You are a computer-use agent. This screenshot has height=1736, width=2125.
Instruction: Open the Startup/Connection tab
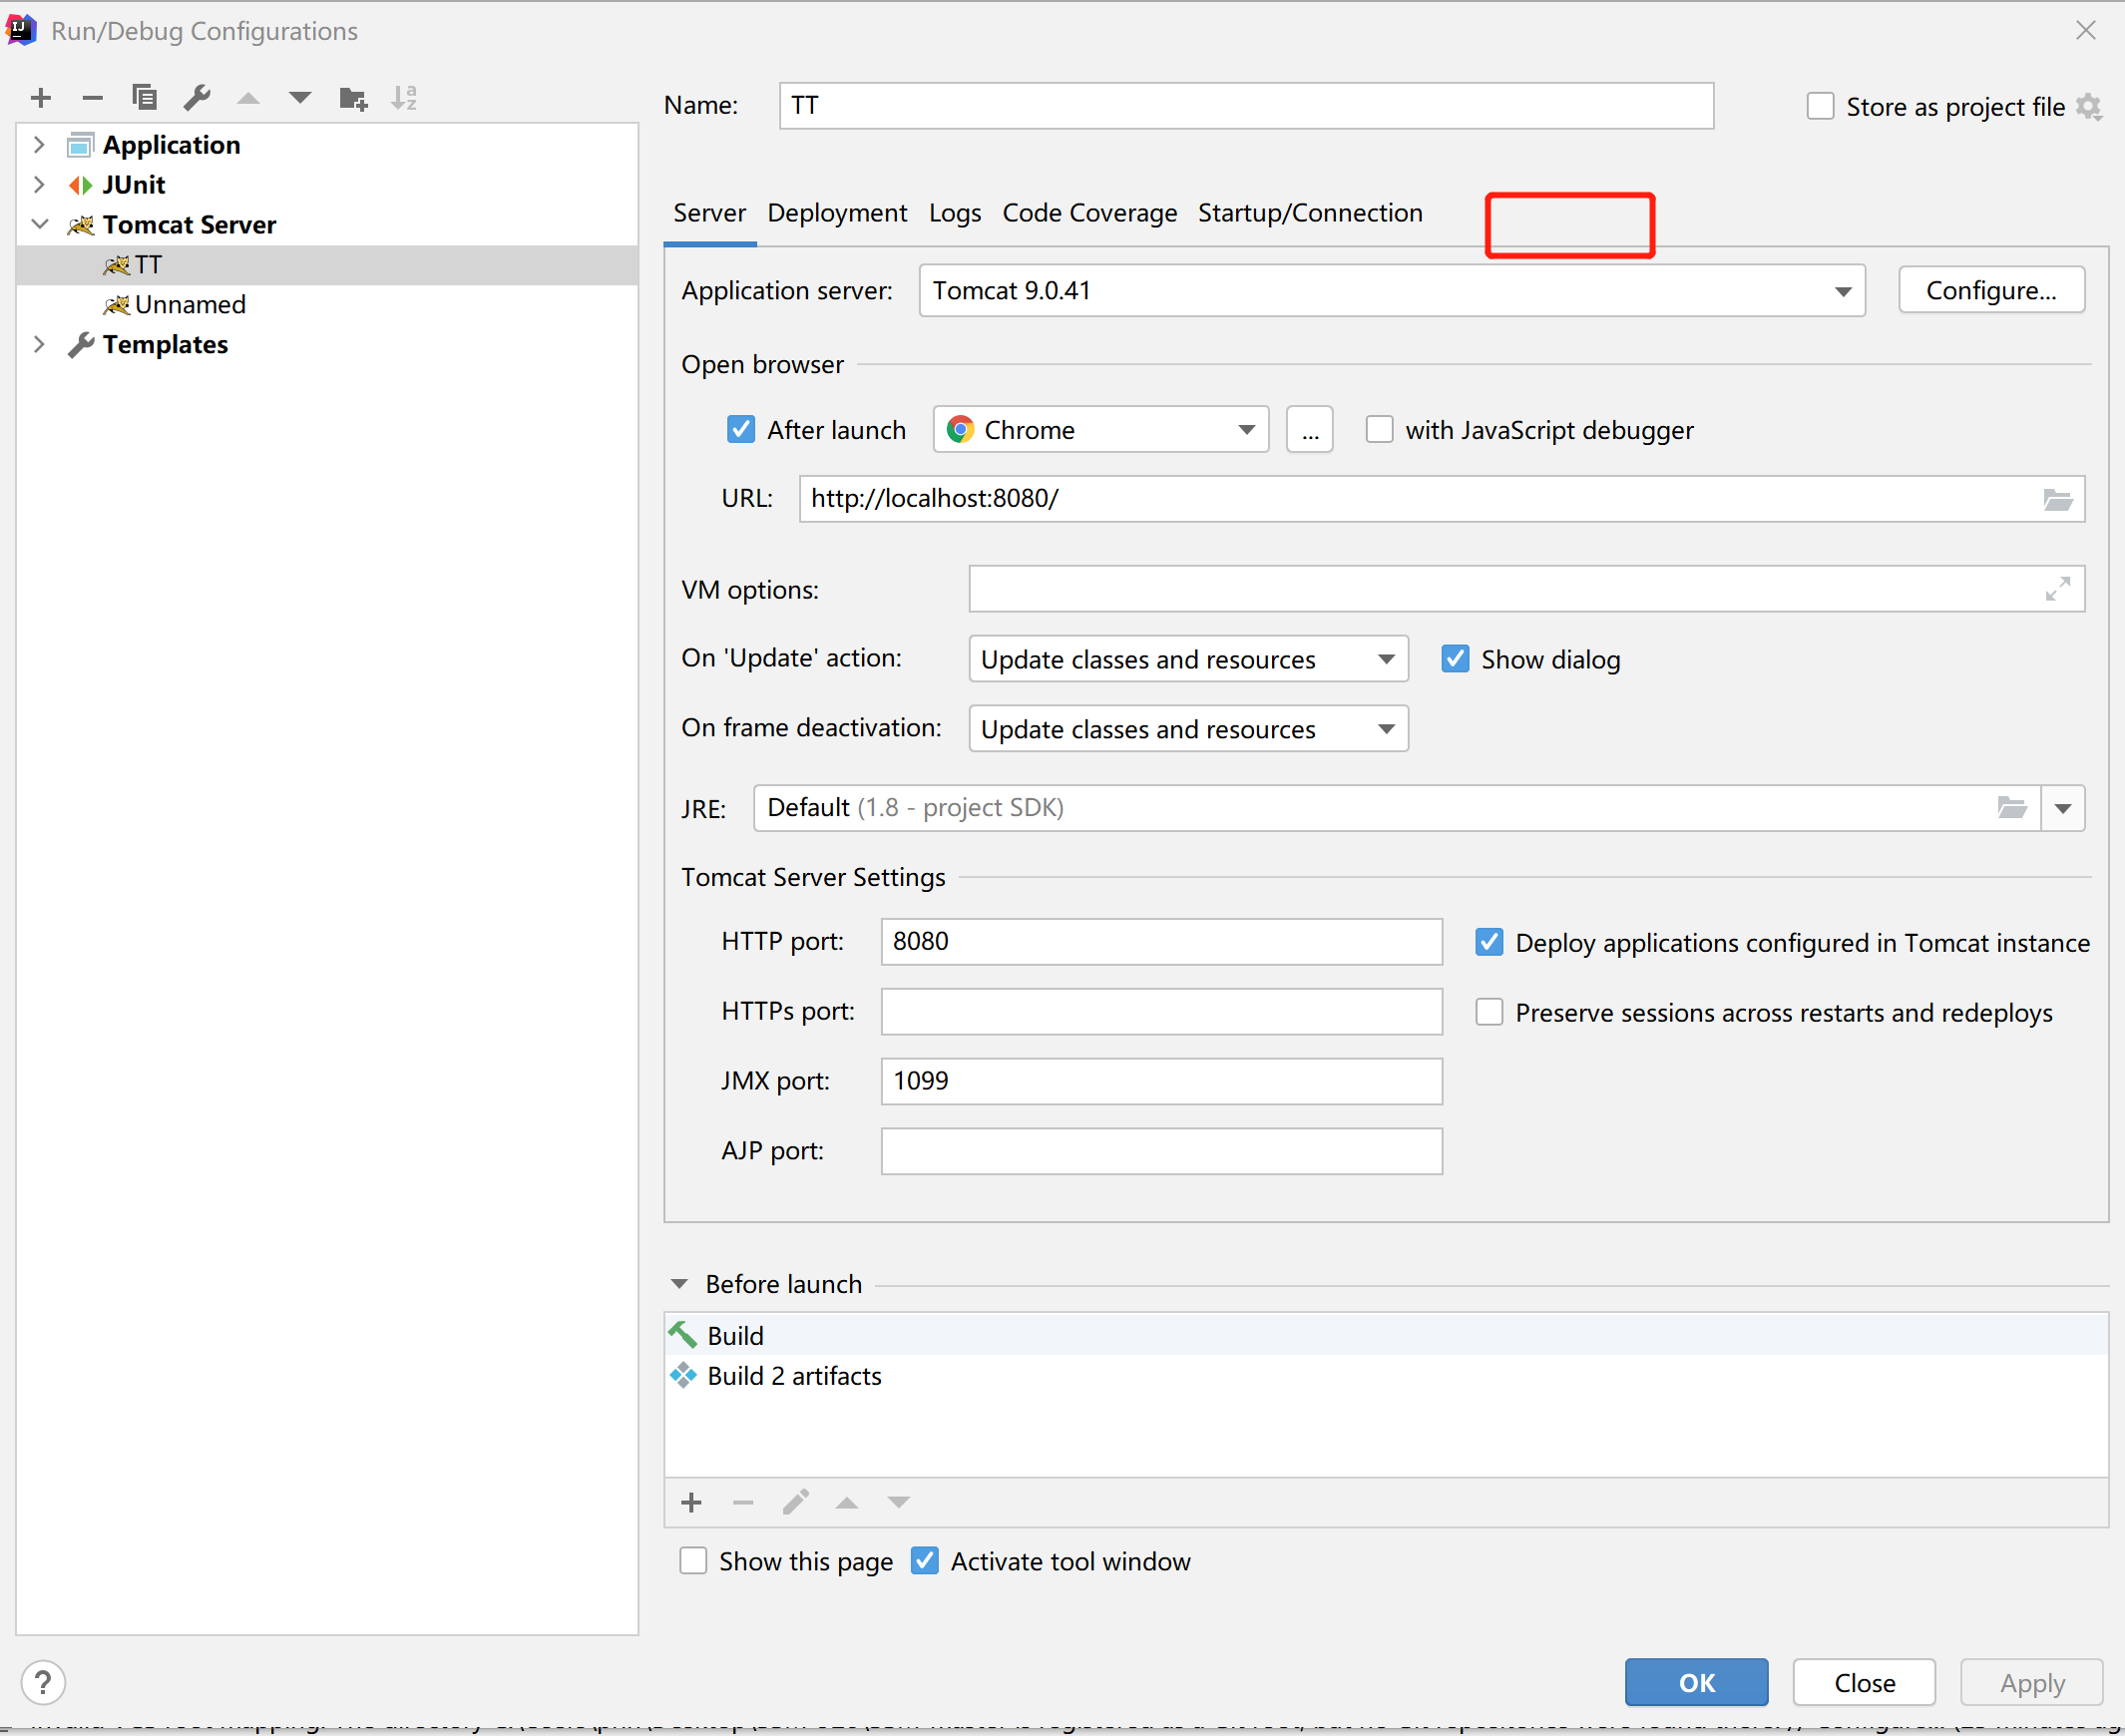pos(1310,213)
